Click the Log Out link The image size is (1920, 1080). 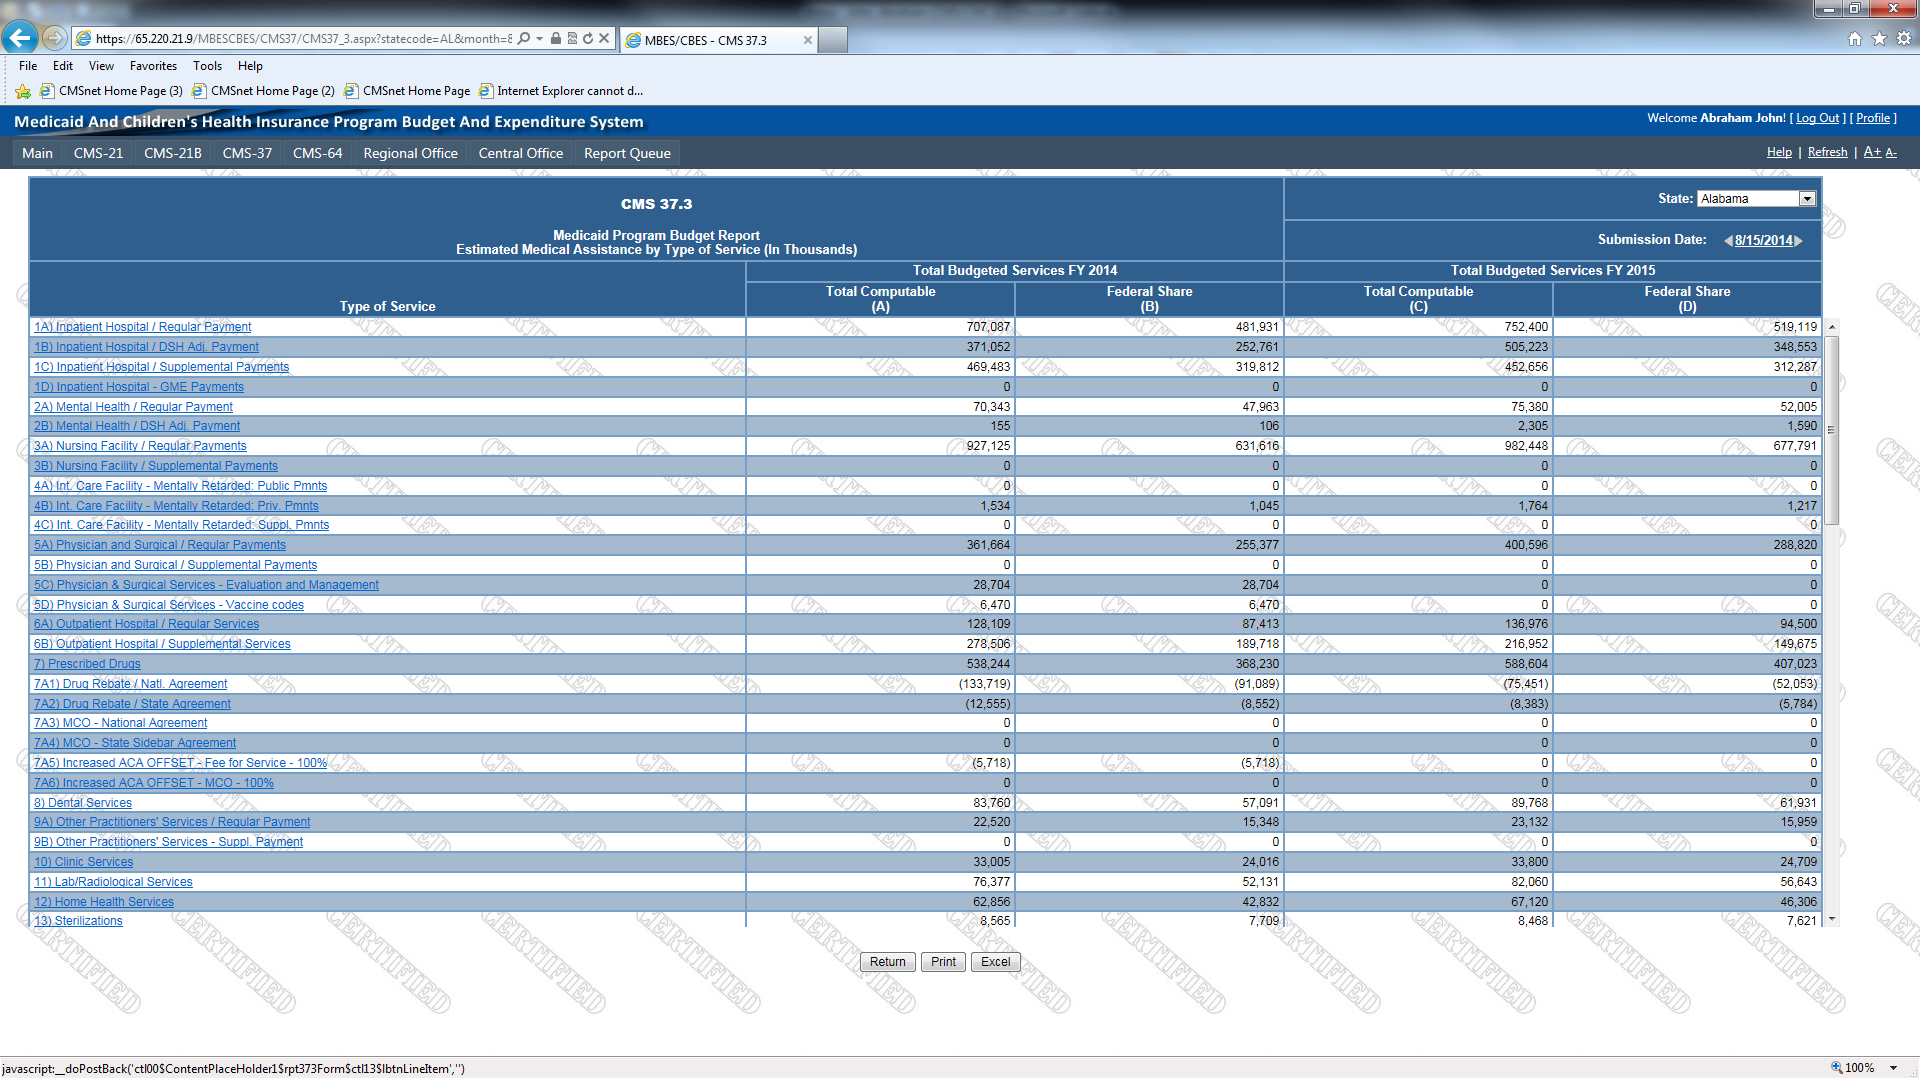[1817, 118]
